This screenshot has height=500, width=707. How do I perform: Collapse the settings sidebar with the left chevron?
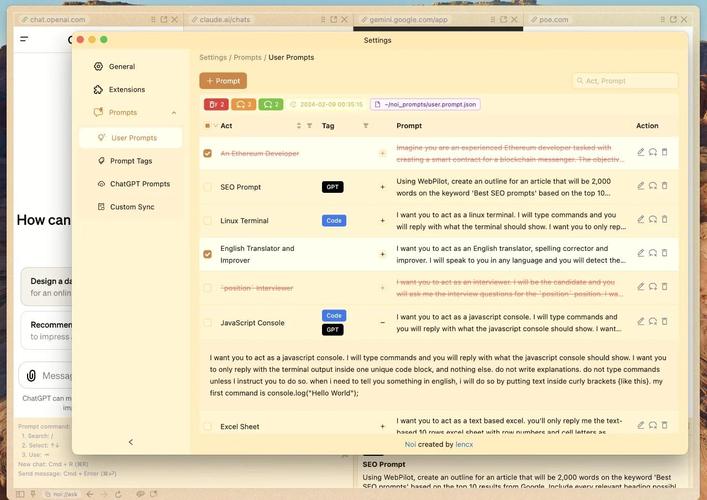[x=131, y=442]
